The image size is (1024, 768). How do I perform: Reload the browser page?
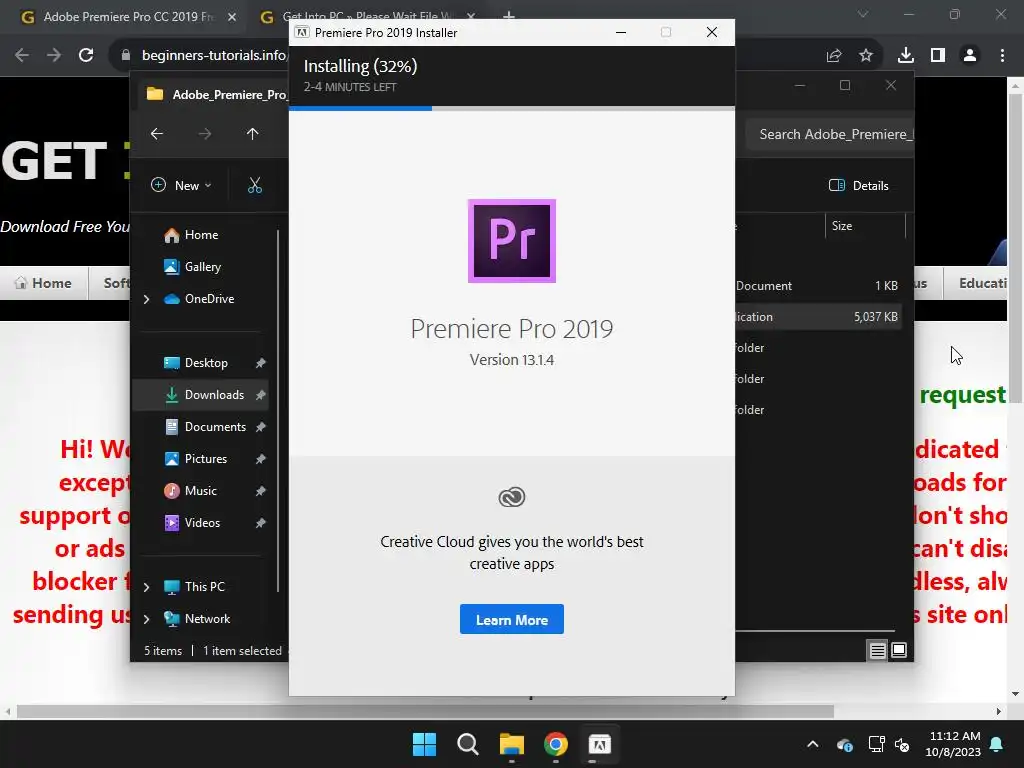(x=86, y=56)
